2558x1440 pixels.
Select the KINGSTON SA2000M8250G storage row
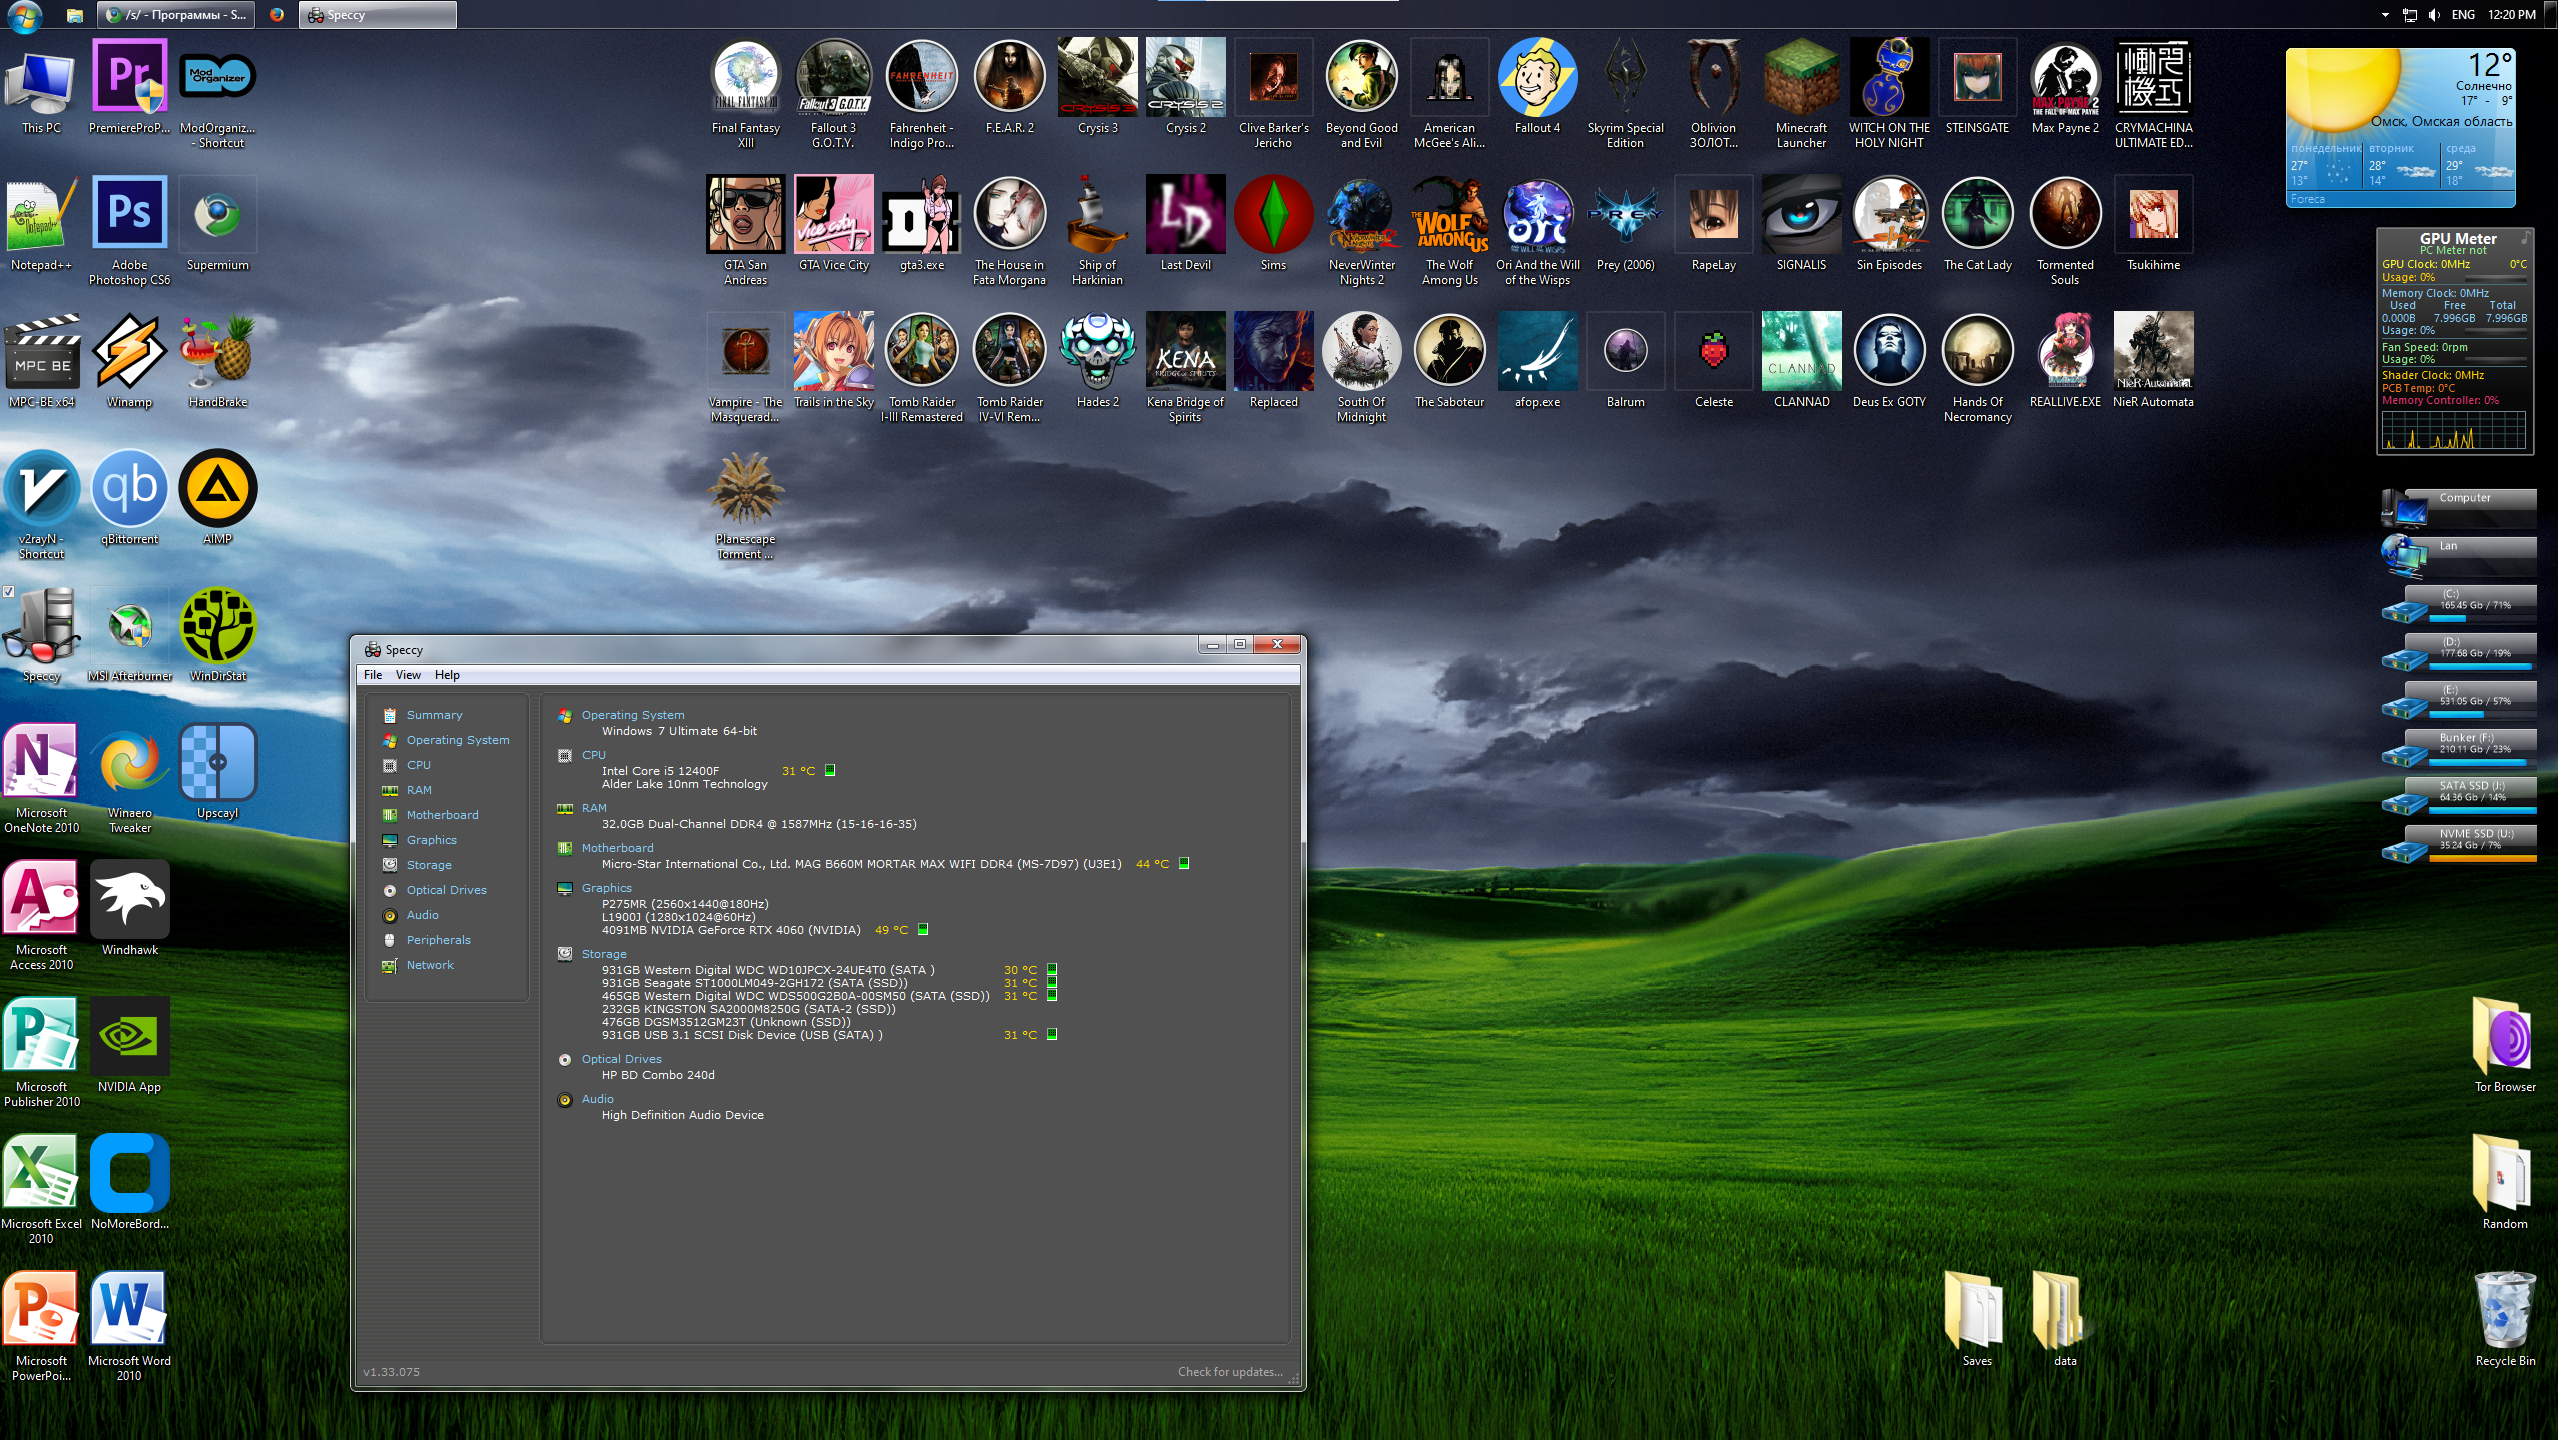[x=748, y=1009]
